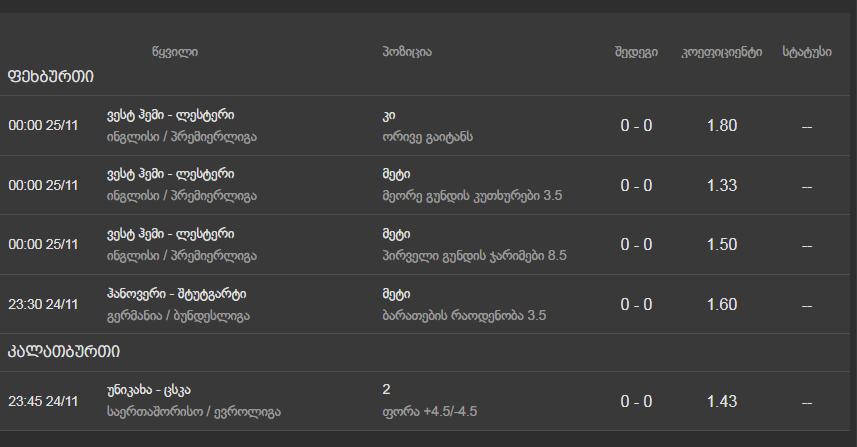Select the "კოეფიციენტი" column header
Image resolution: width=857 pixels, height=447 pixels.
coord(721,52)
